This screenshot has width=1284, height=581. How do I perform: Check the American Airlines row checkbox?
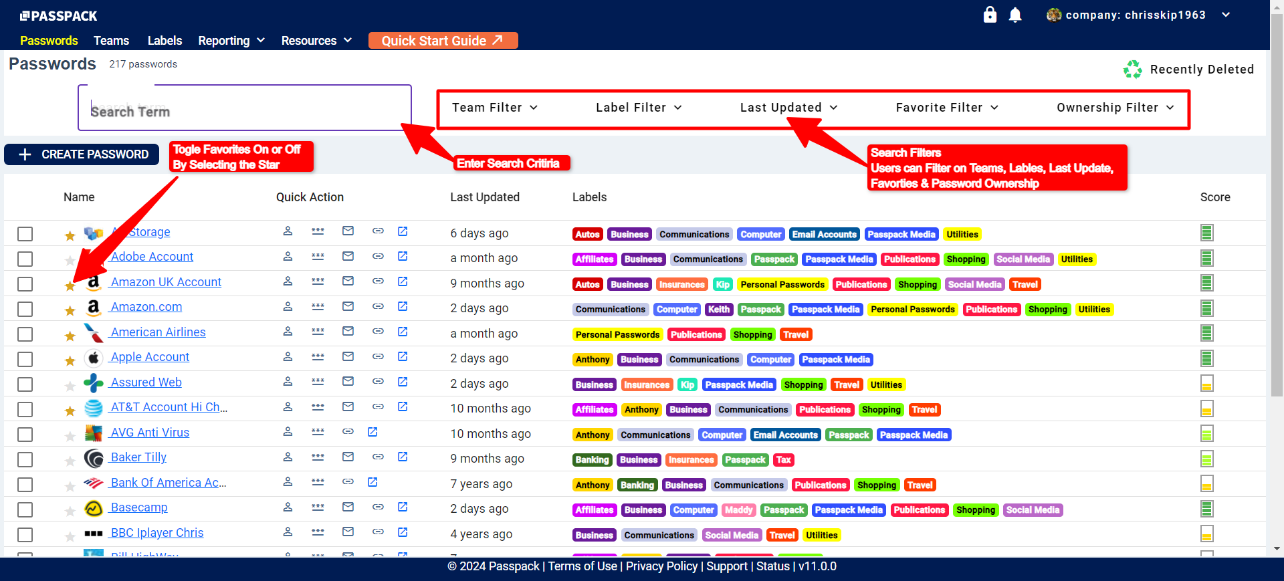point(25,334)
